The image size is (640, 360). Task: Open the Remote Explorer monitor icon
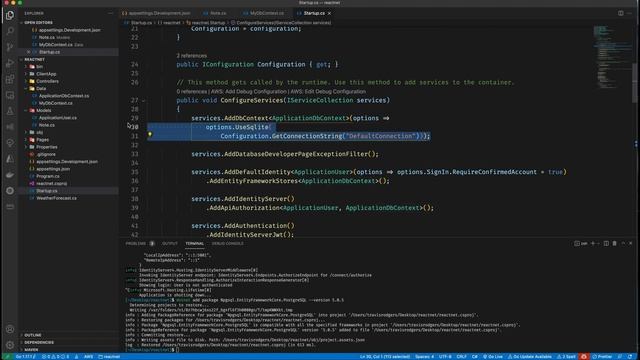[x=10, y=95]
